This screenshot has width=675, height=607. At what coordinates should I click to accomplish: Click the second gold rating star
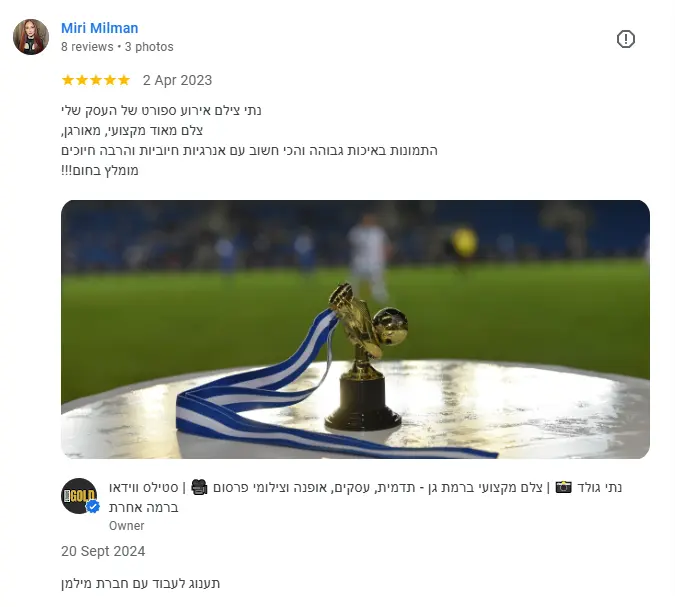[82, 80]
